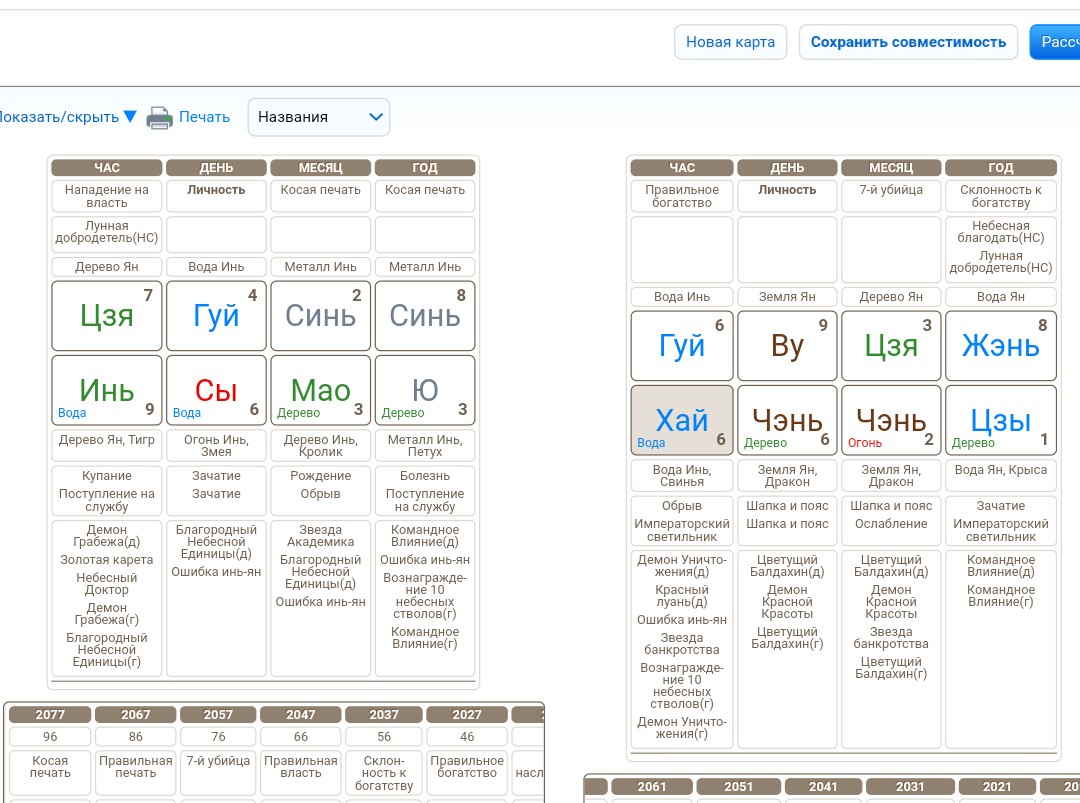Click the Ю branch tile in left chart
Image resolution: width=1080 pixels, height=803 pixels.
pyautogui.click(x=425, y=390)
